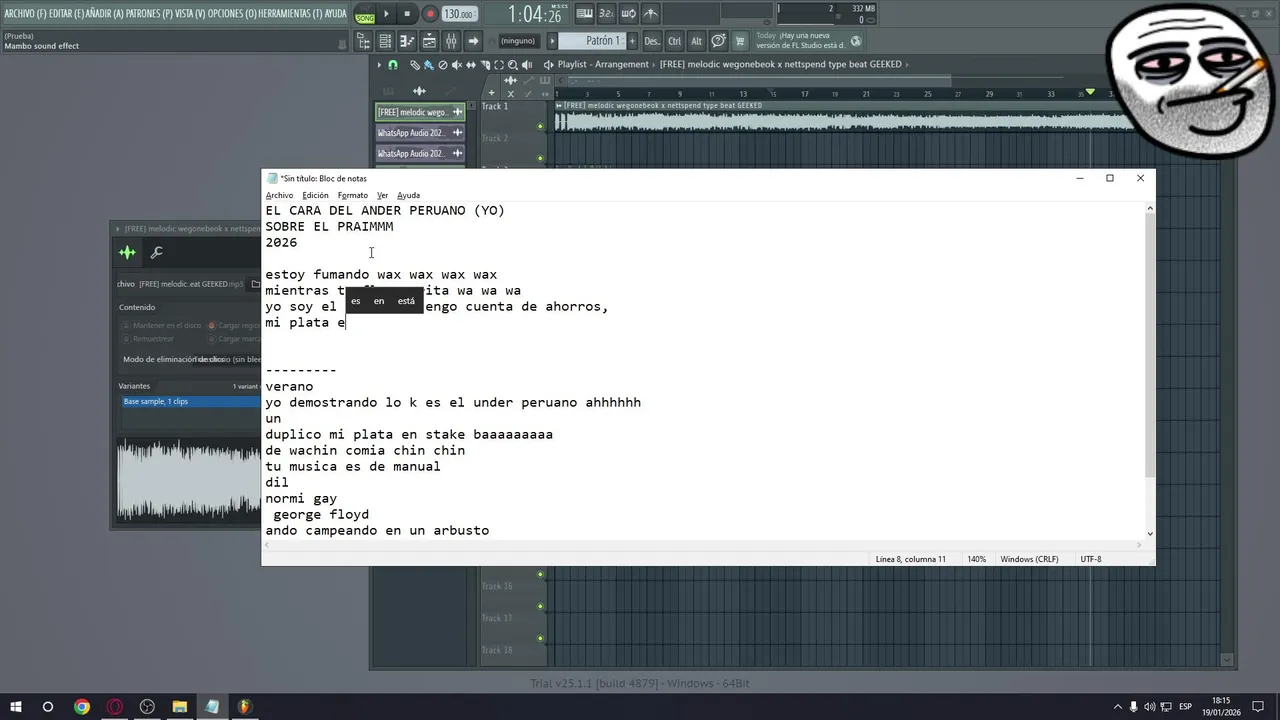Pick the Zoom magnifier tool in playlist
This screenshot has height=720, width=1280.
[x=513, y=65]
